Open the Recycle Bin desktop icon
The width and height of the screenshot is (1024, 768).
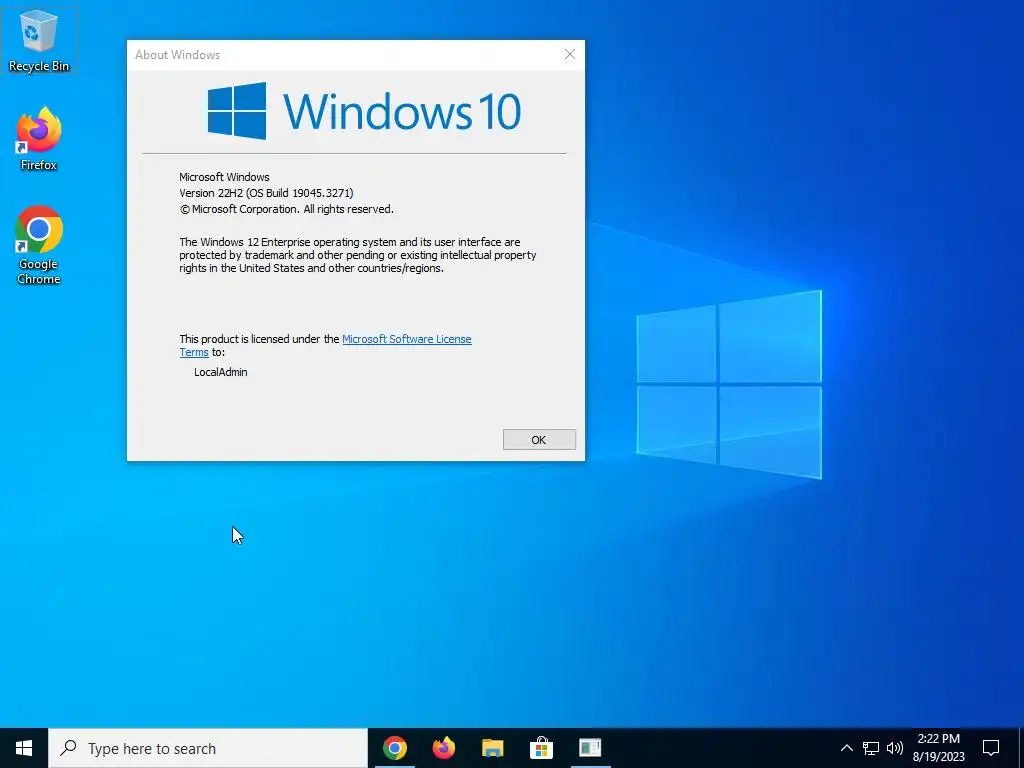(x=39, y=40)
